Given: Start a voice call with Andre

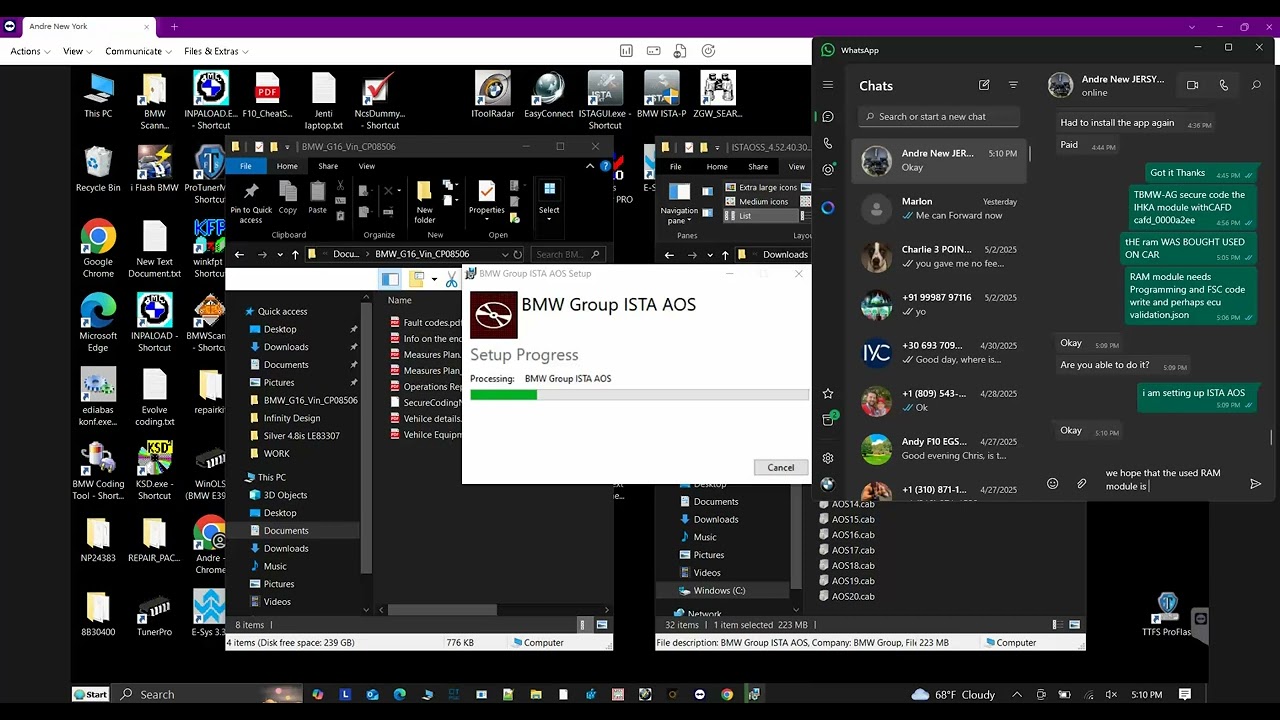Looking at the screenshot, I should click(1224, 86).
